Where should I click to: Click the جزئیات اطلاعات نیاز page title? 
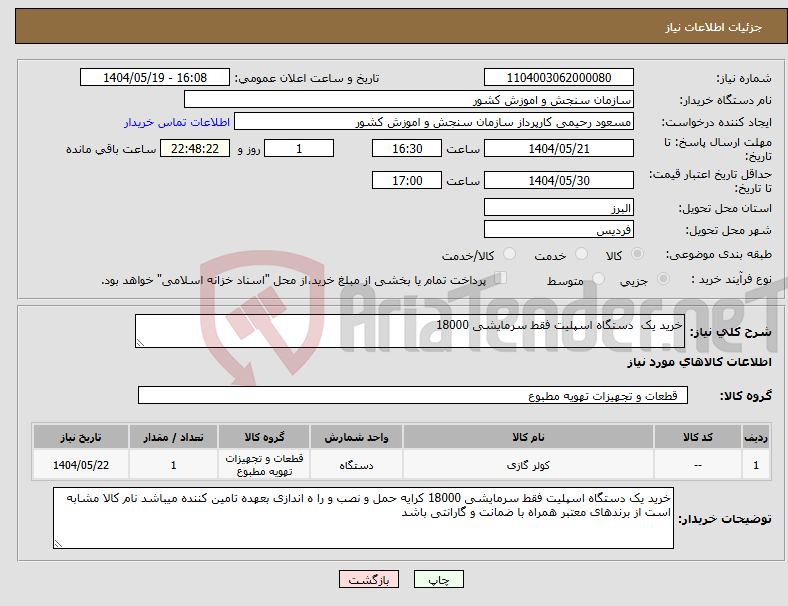[714, 27]
